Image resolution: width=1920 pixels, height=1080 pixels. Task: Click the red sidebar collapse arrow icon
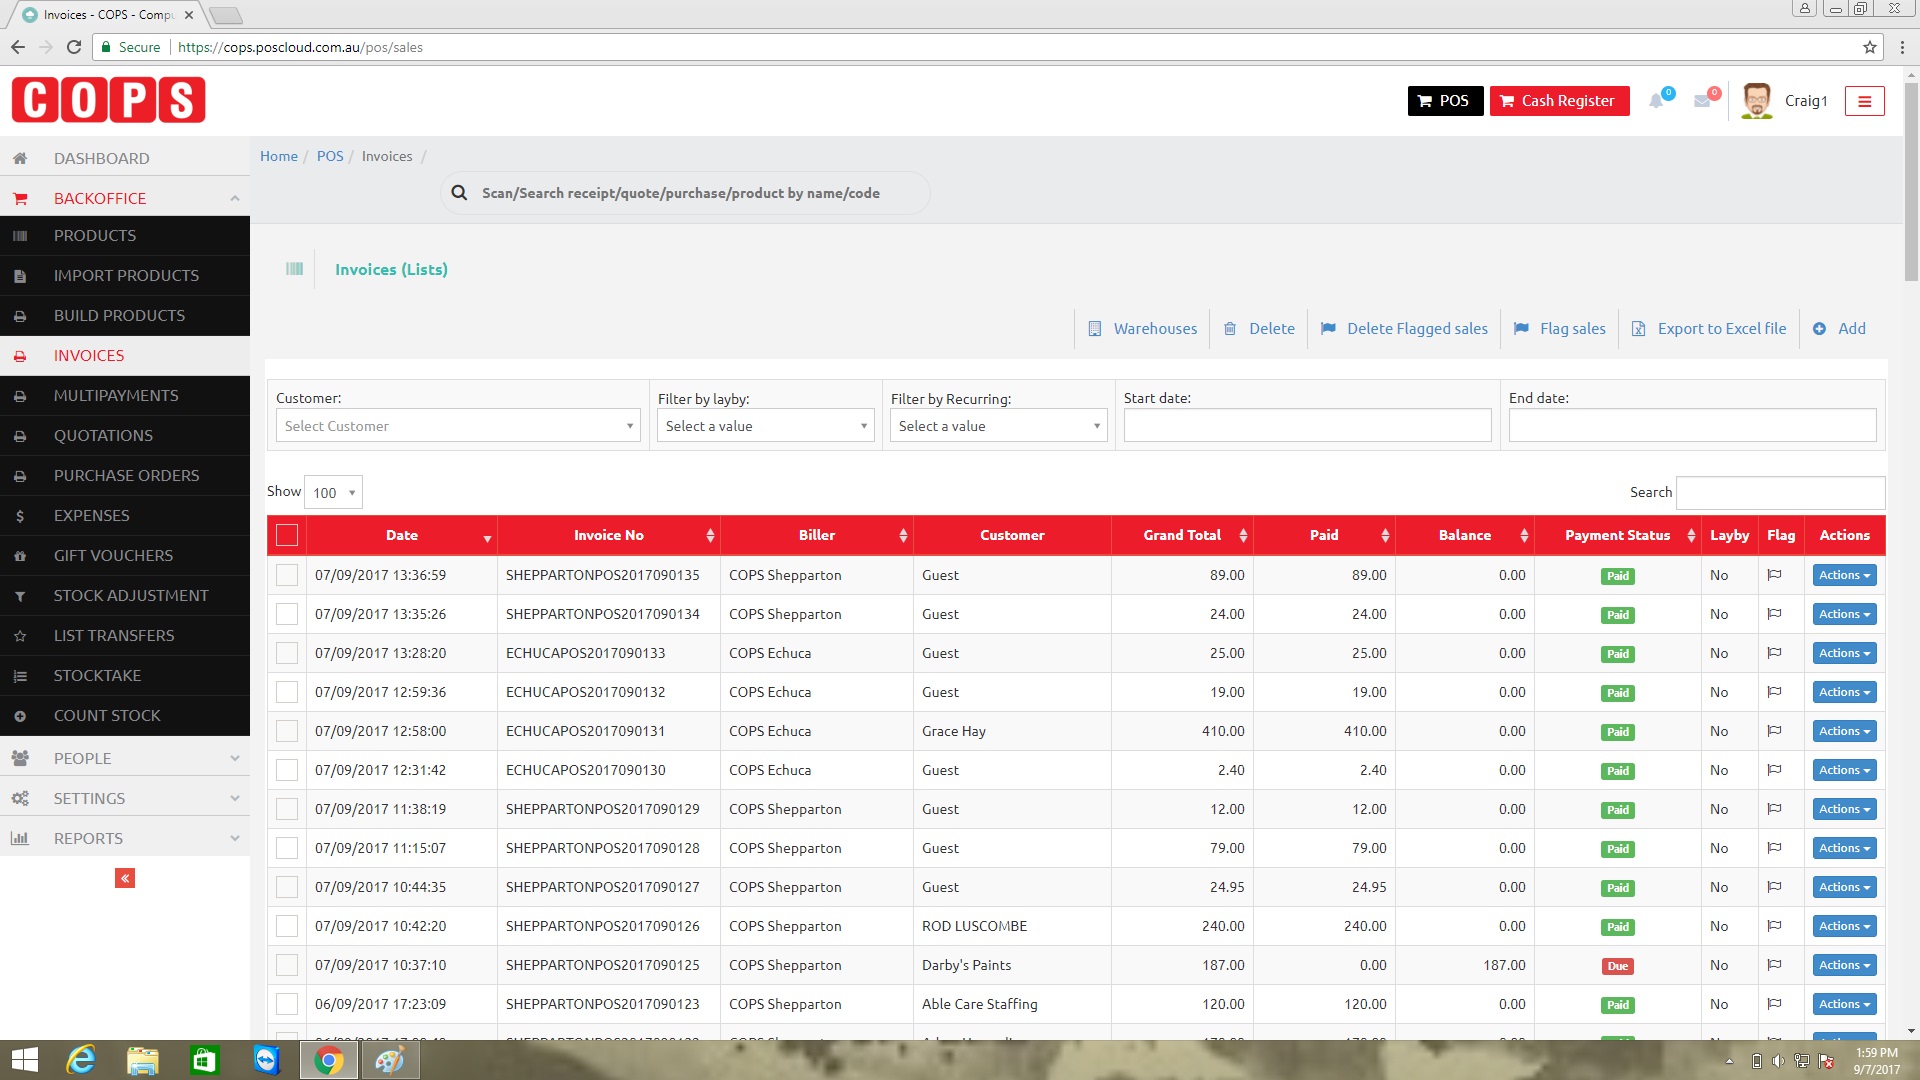pos(125,878)
